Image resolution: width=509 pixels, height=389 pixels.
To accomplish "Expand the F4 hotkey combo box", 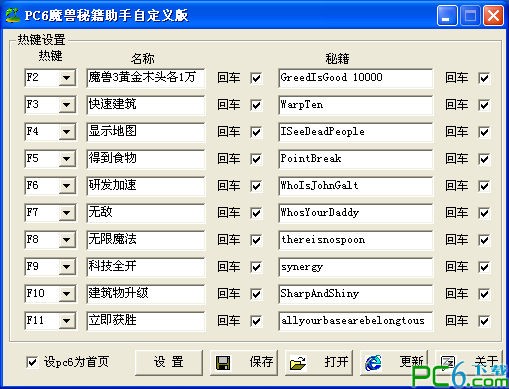I will pyautogui.click(x=67, y=132).
